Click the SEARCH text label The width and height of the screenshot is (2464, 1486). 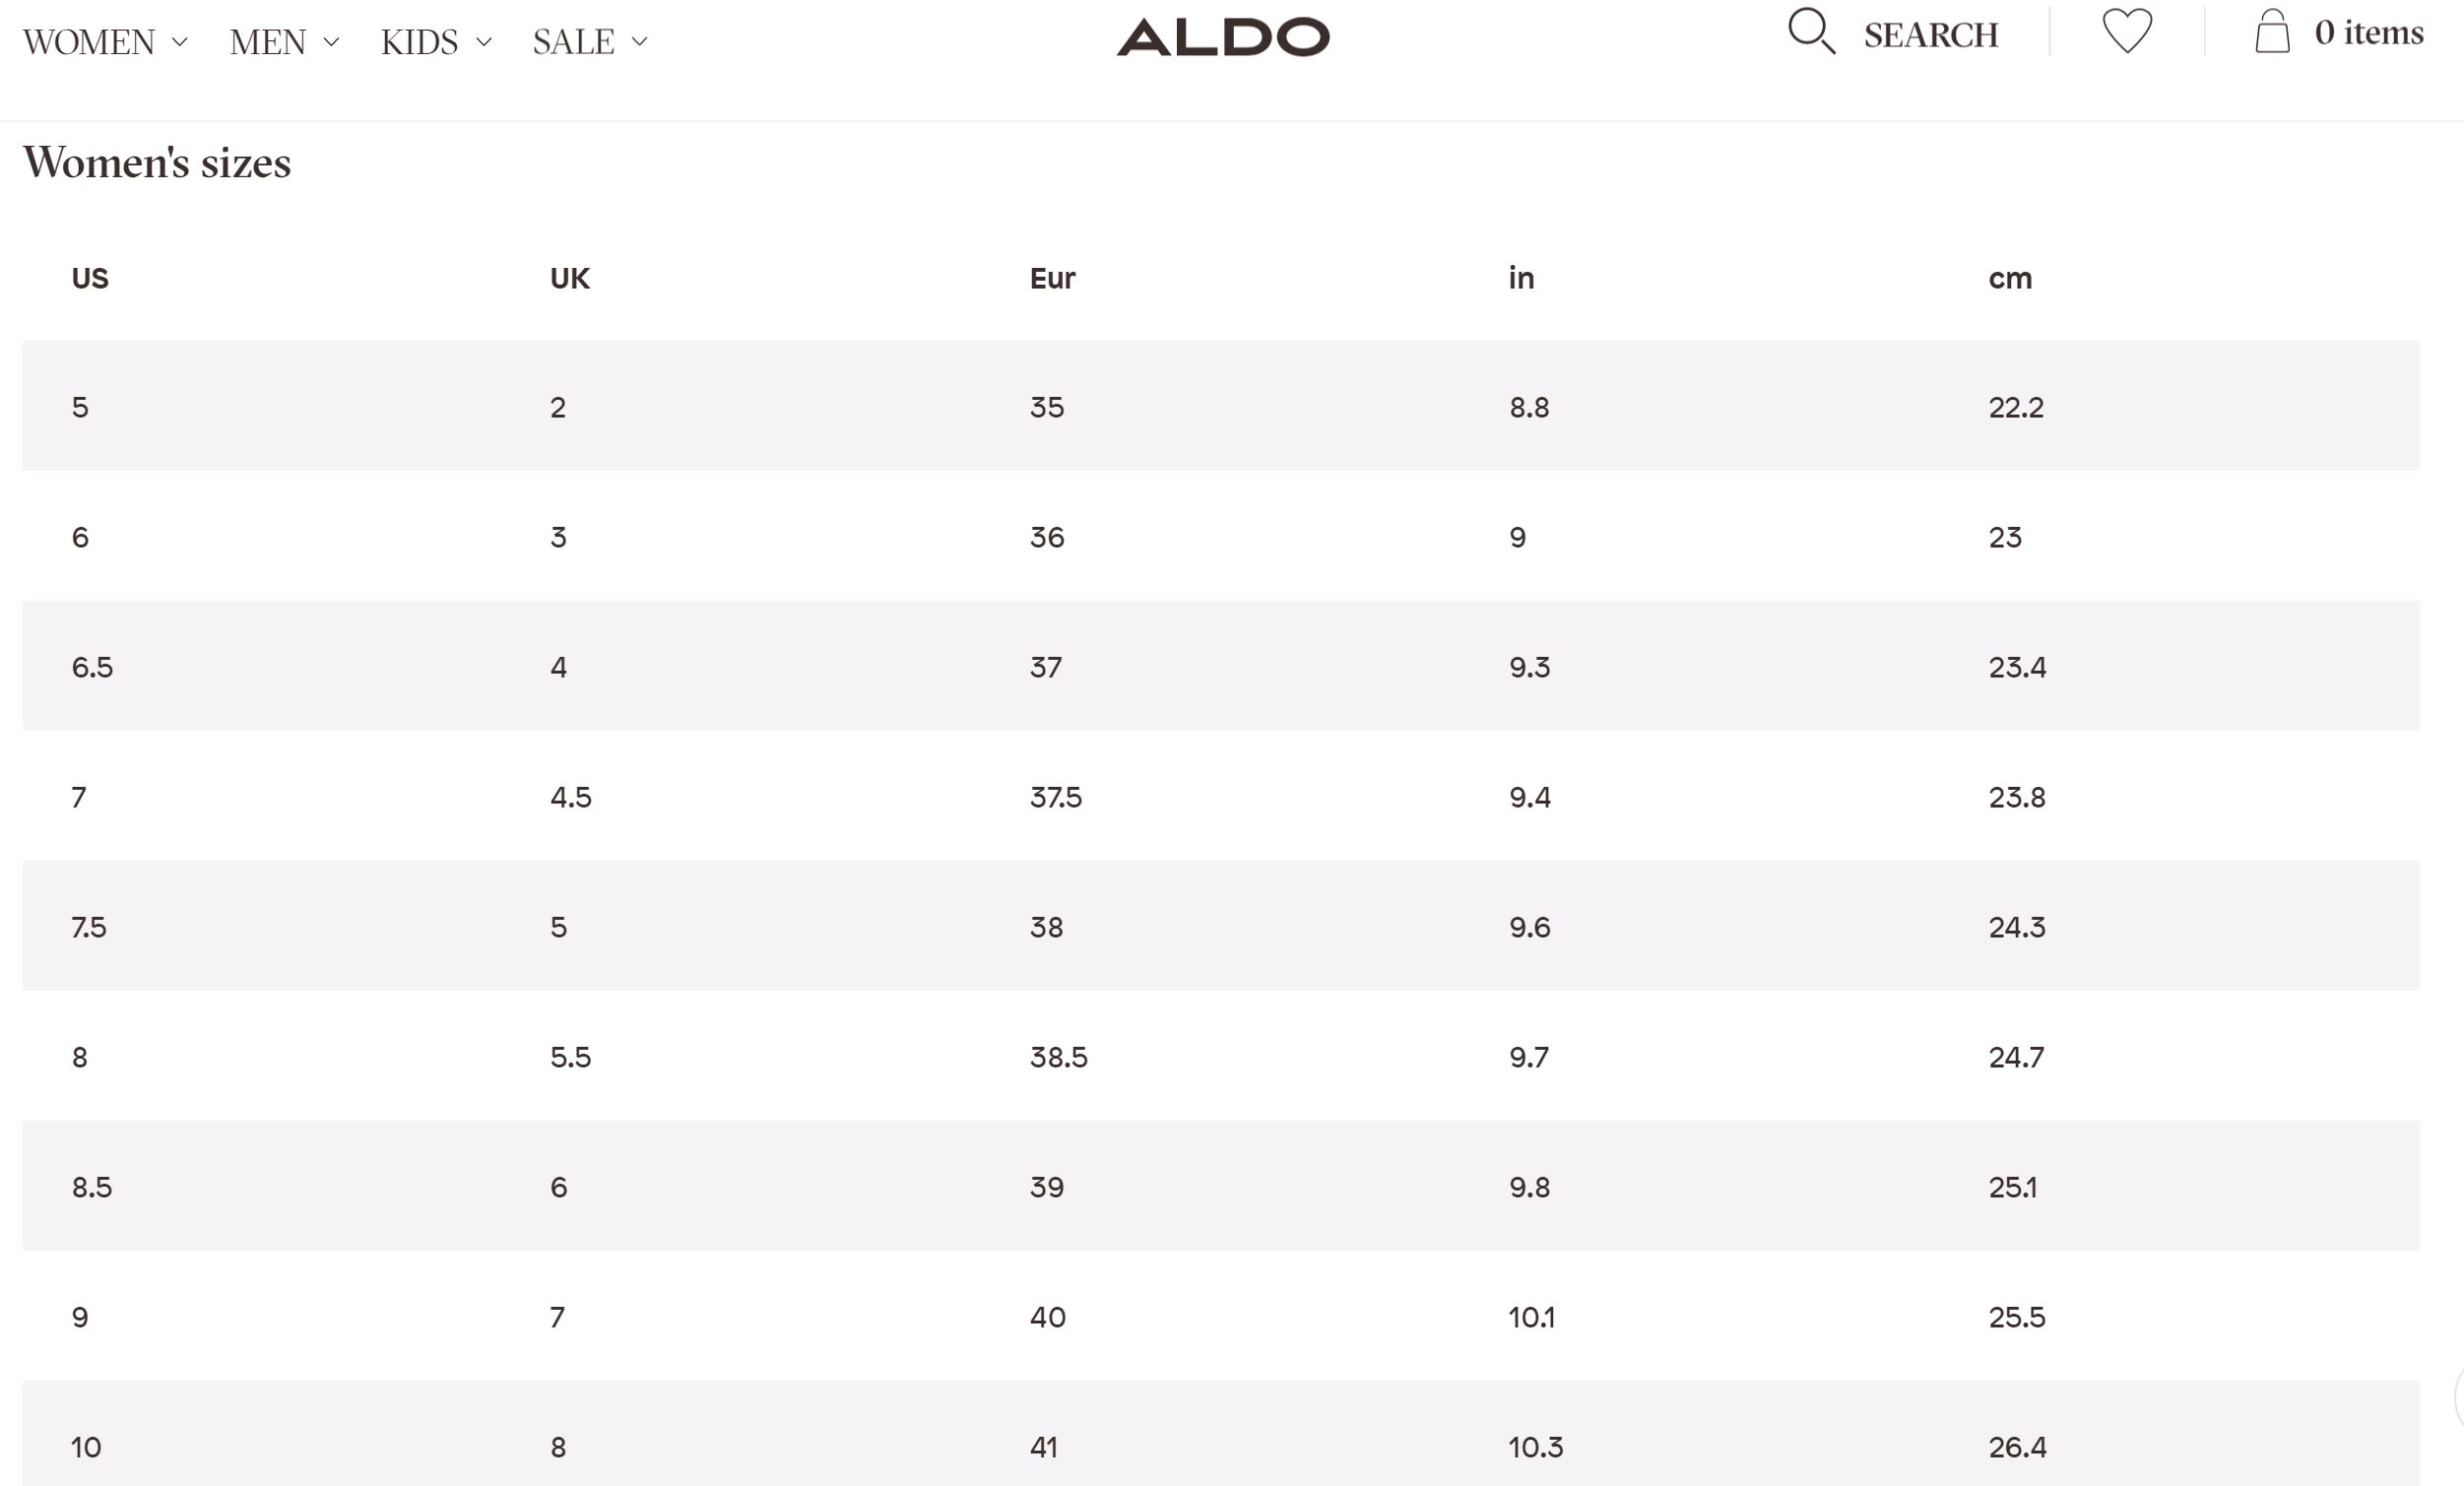tap(1930, 36)
